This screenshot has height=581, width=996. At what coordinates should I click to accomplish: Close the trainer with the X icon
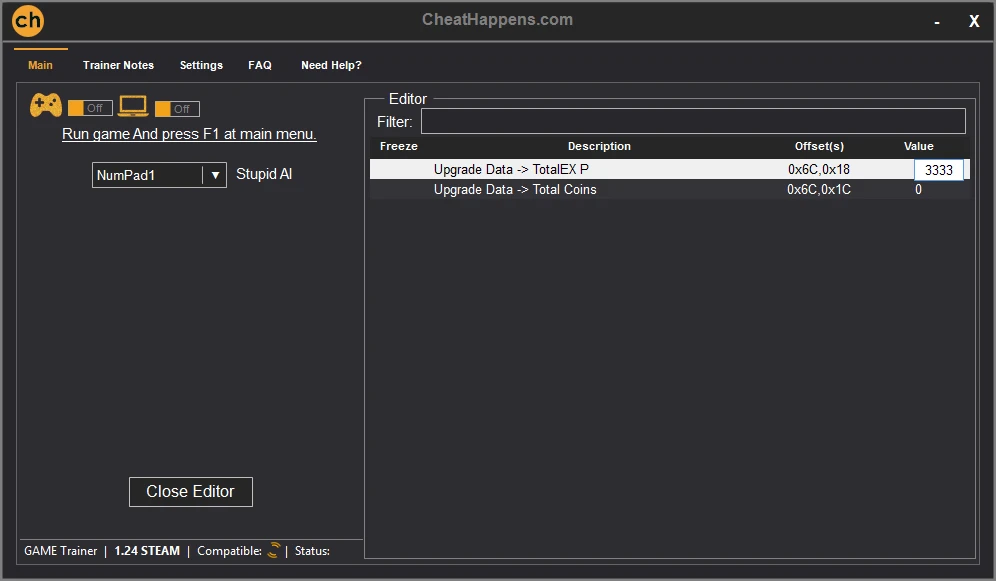pyautogui.click(x=973, y=22)
